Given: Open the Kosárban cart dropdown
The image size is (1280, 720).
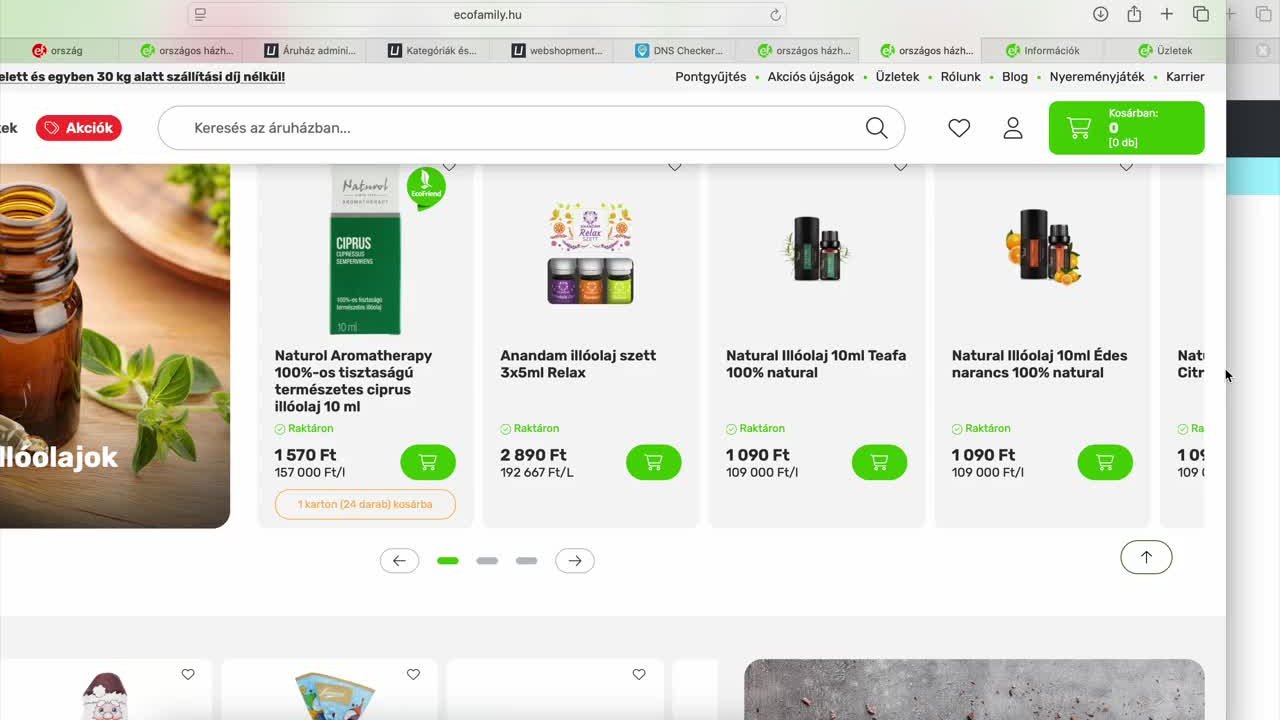Looking at the screenshot, I should (x=1126, y=128).
